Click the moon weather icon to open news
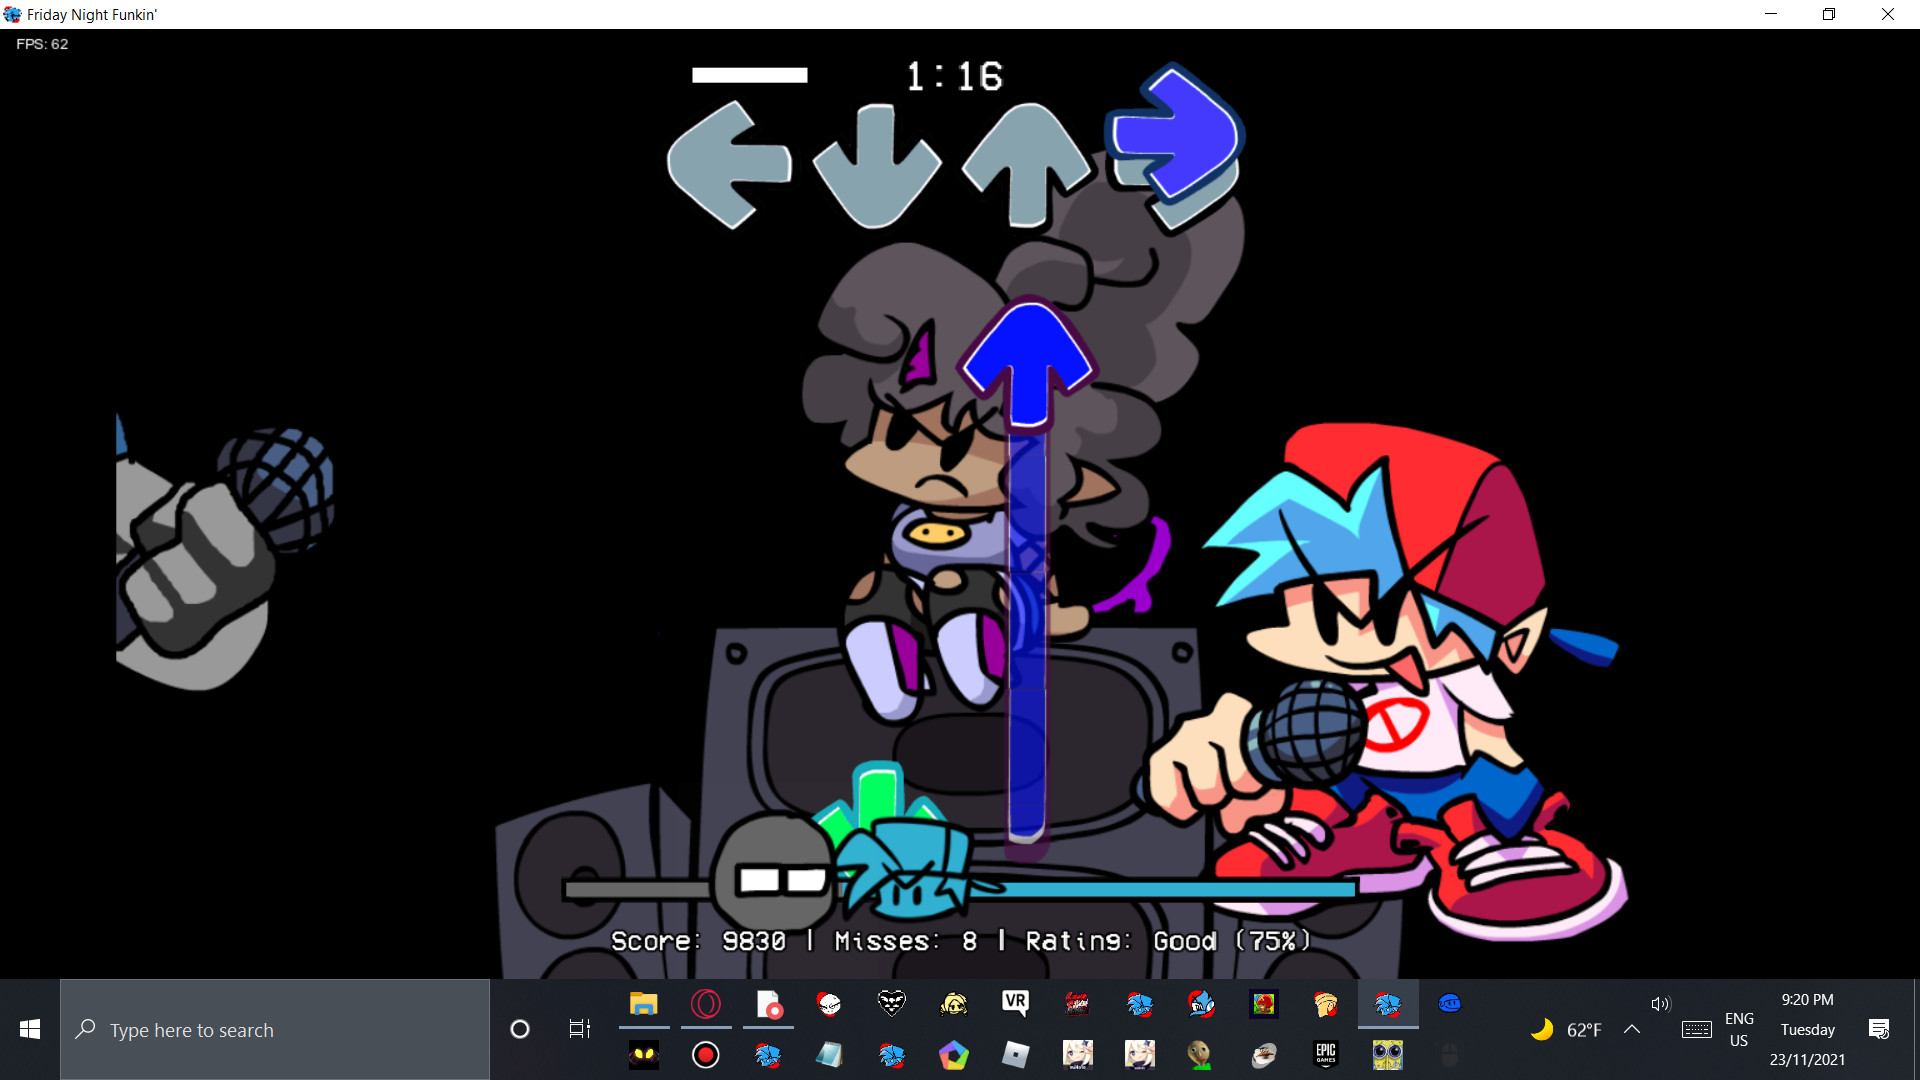Screen dimensions: 1920x1080 (x=1542, y=1030)
